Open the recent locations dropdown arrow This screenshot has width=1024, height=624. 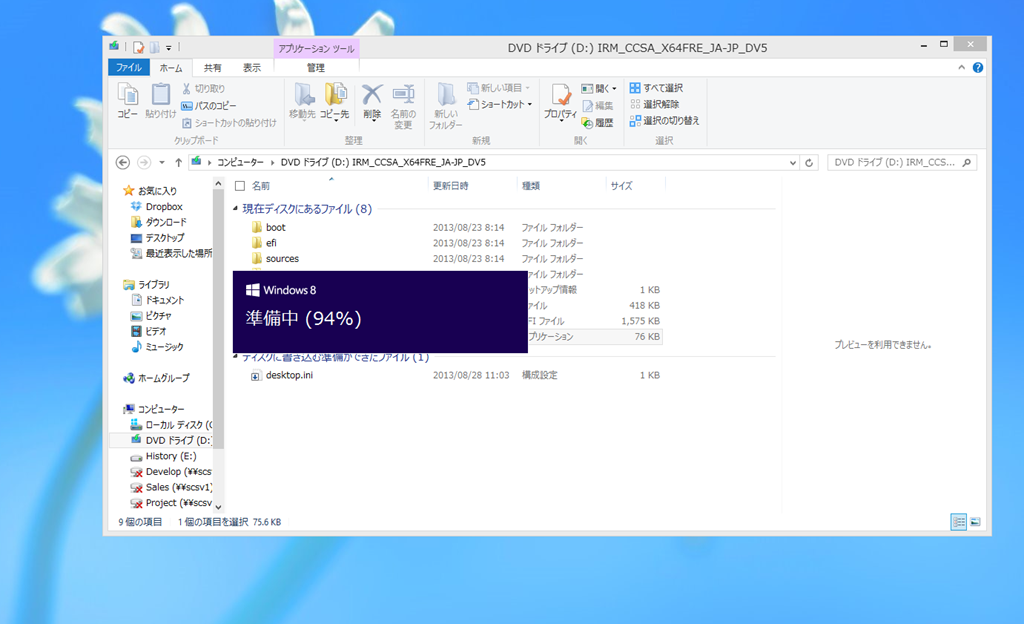162,163
